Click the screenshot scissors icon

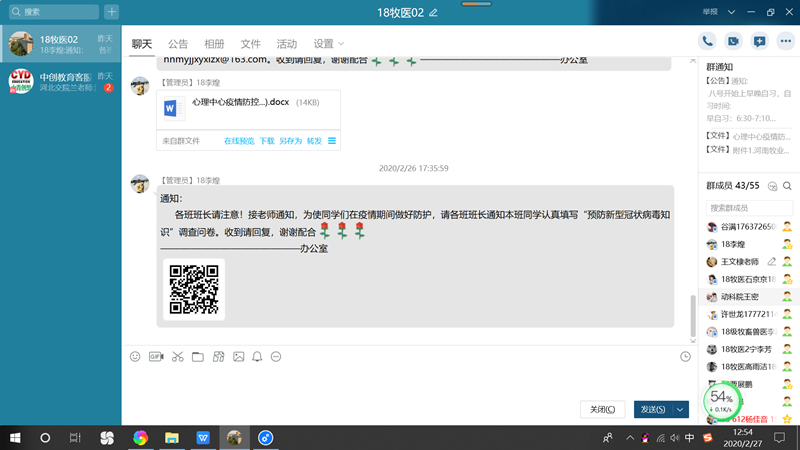tap(177, 356)
